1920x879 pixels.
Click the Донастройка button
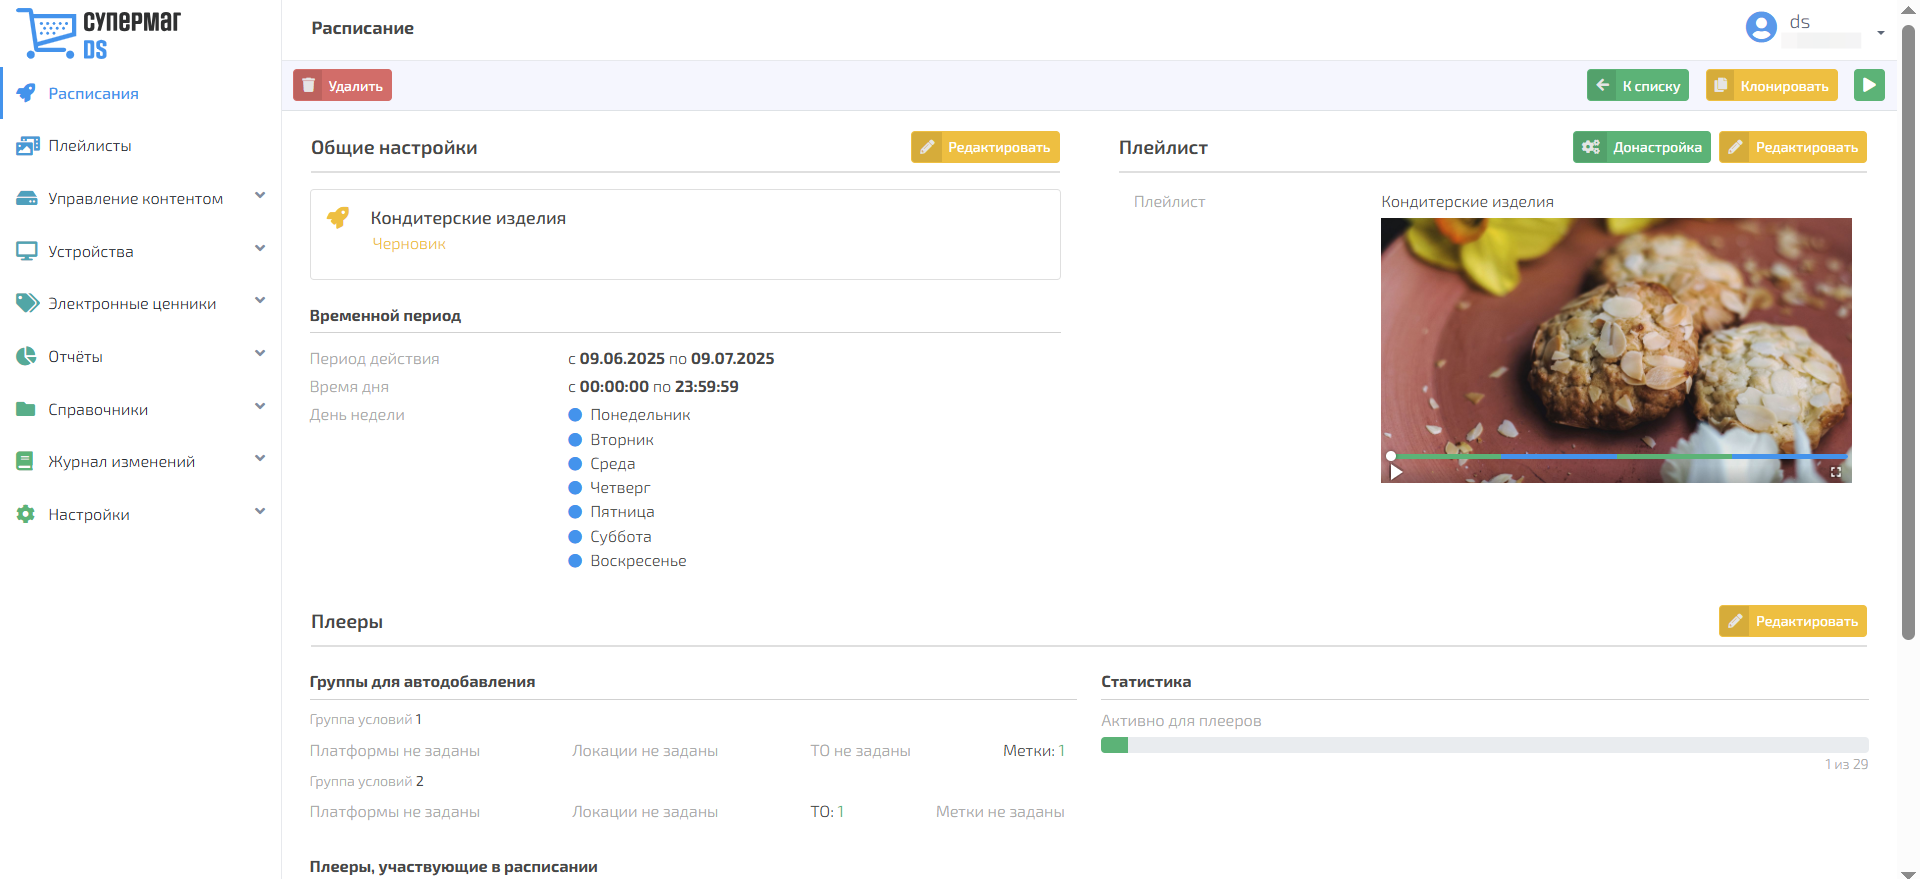click(x=1642, y=147)
